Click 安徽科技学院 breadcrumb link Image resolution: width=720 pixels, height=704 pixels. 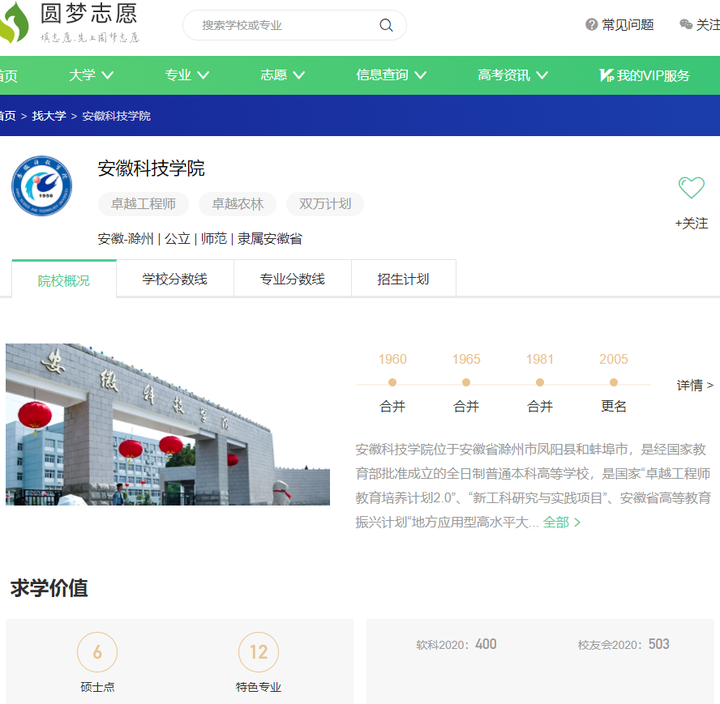click(116, 116)
